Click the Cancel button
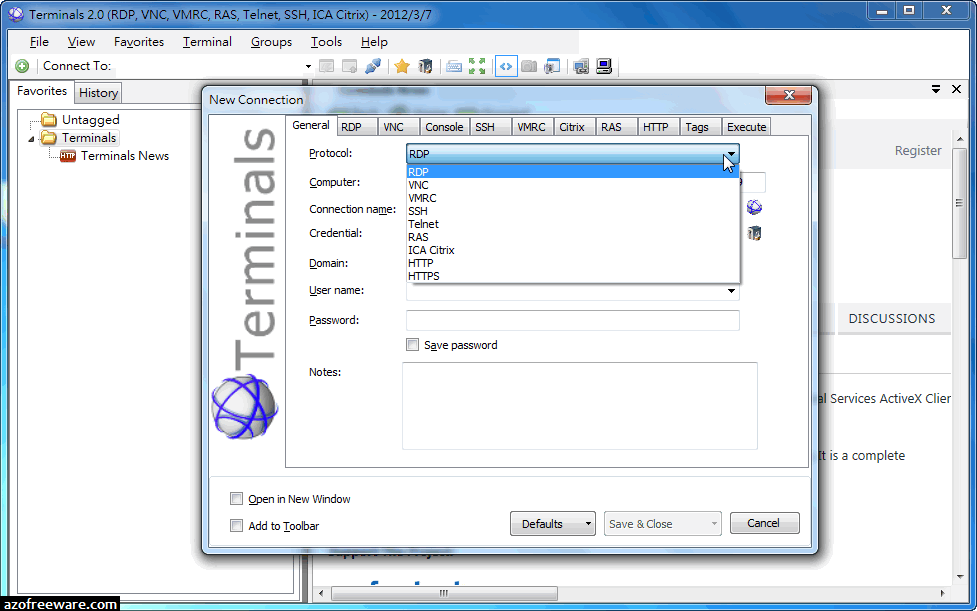The image size is (977, 611). pyautogui.click(x=764, y=523)
